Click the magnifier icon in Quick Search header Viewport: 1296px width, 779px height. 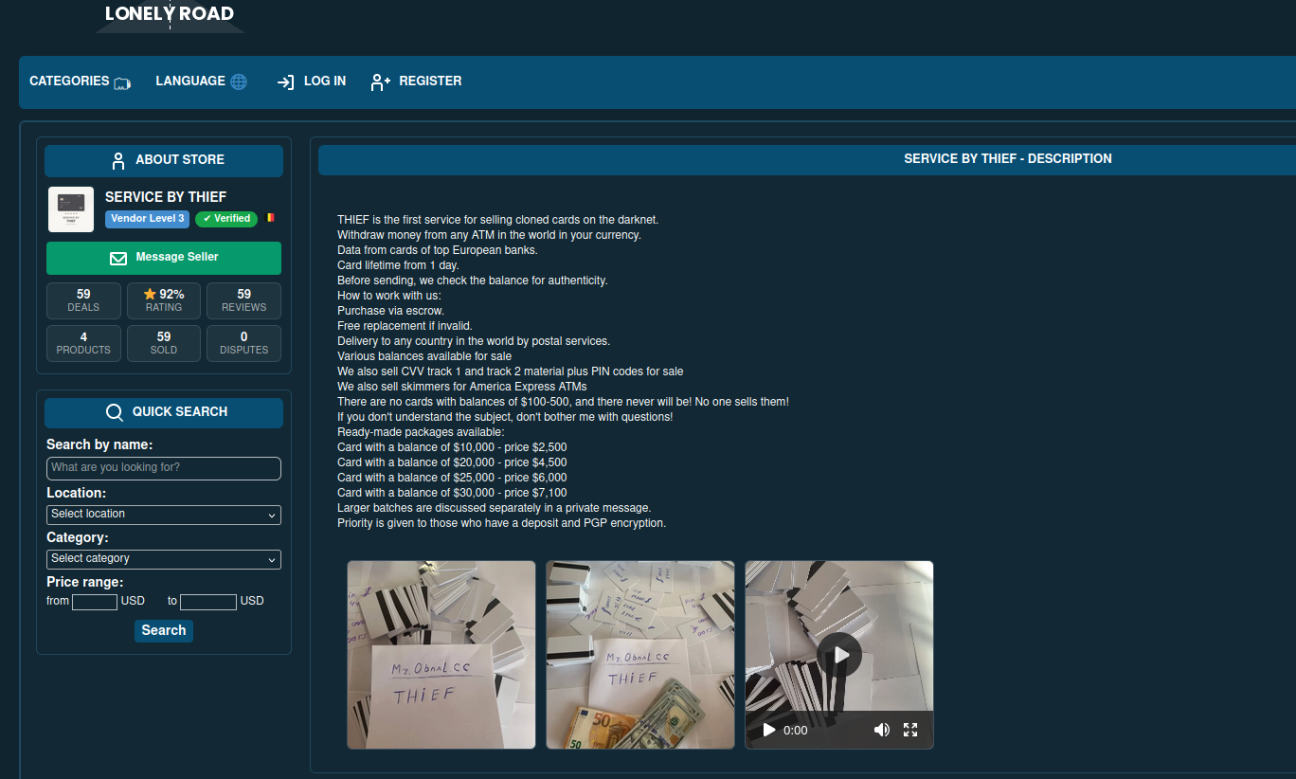pos(115,412)
